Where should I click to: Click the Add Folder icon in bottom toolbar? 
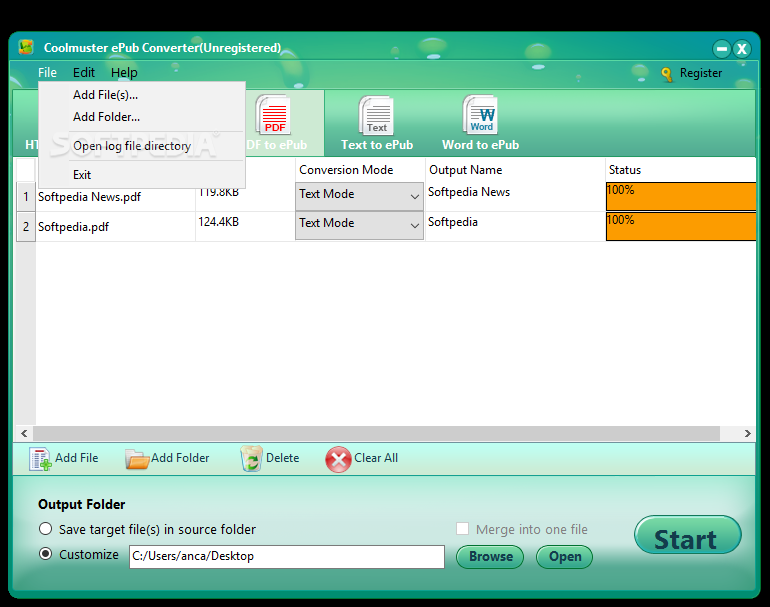pos(137,459)
